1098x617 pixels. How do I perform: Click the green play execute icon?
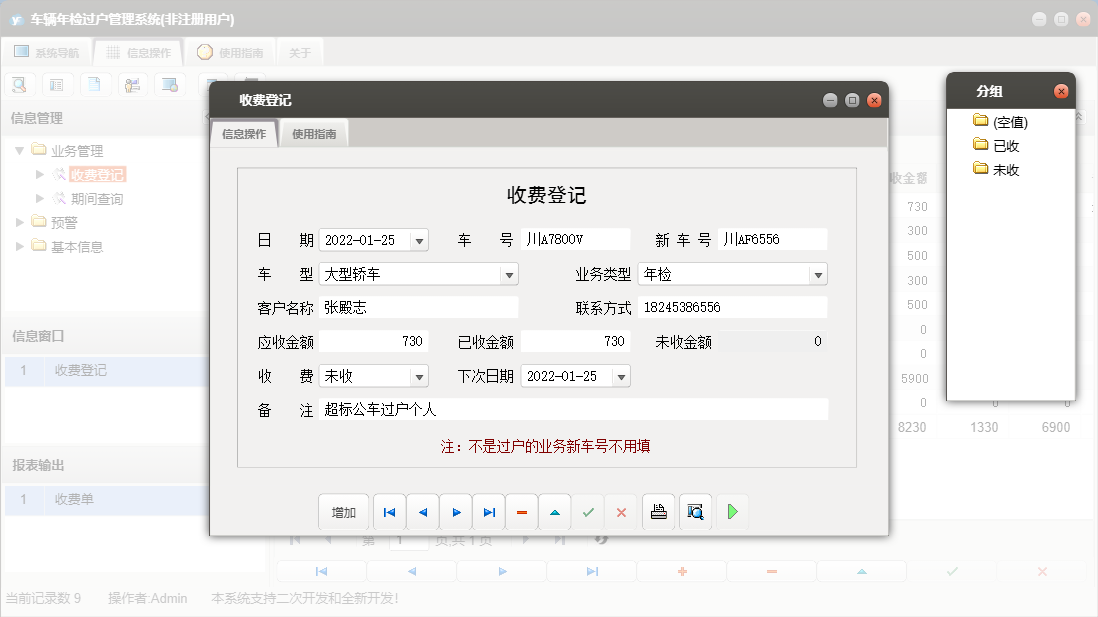click(x=733, y=511)
